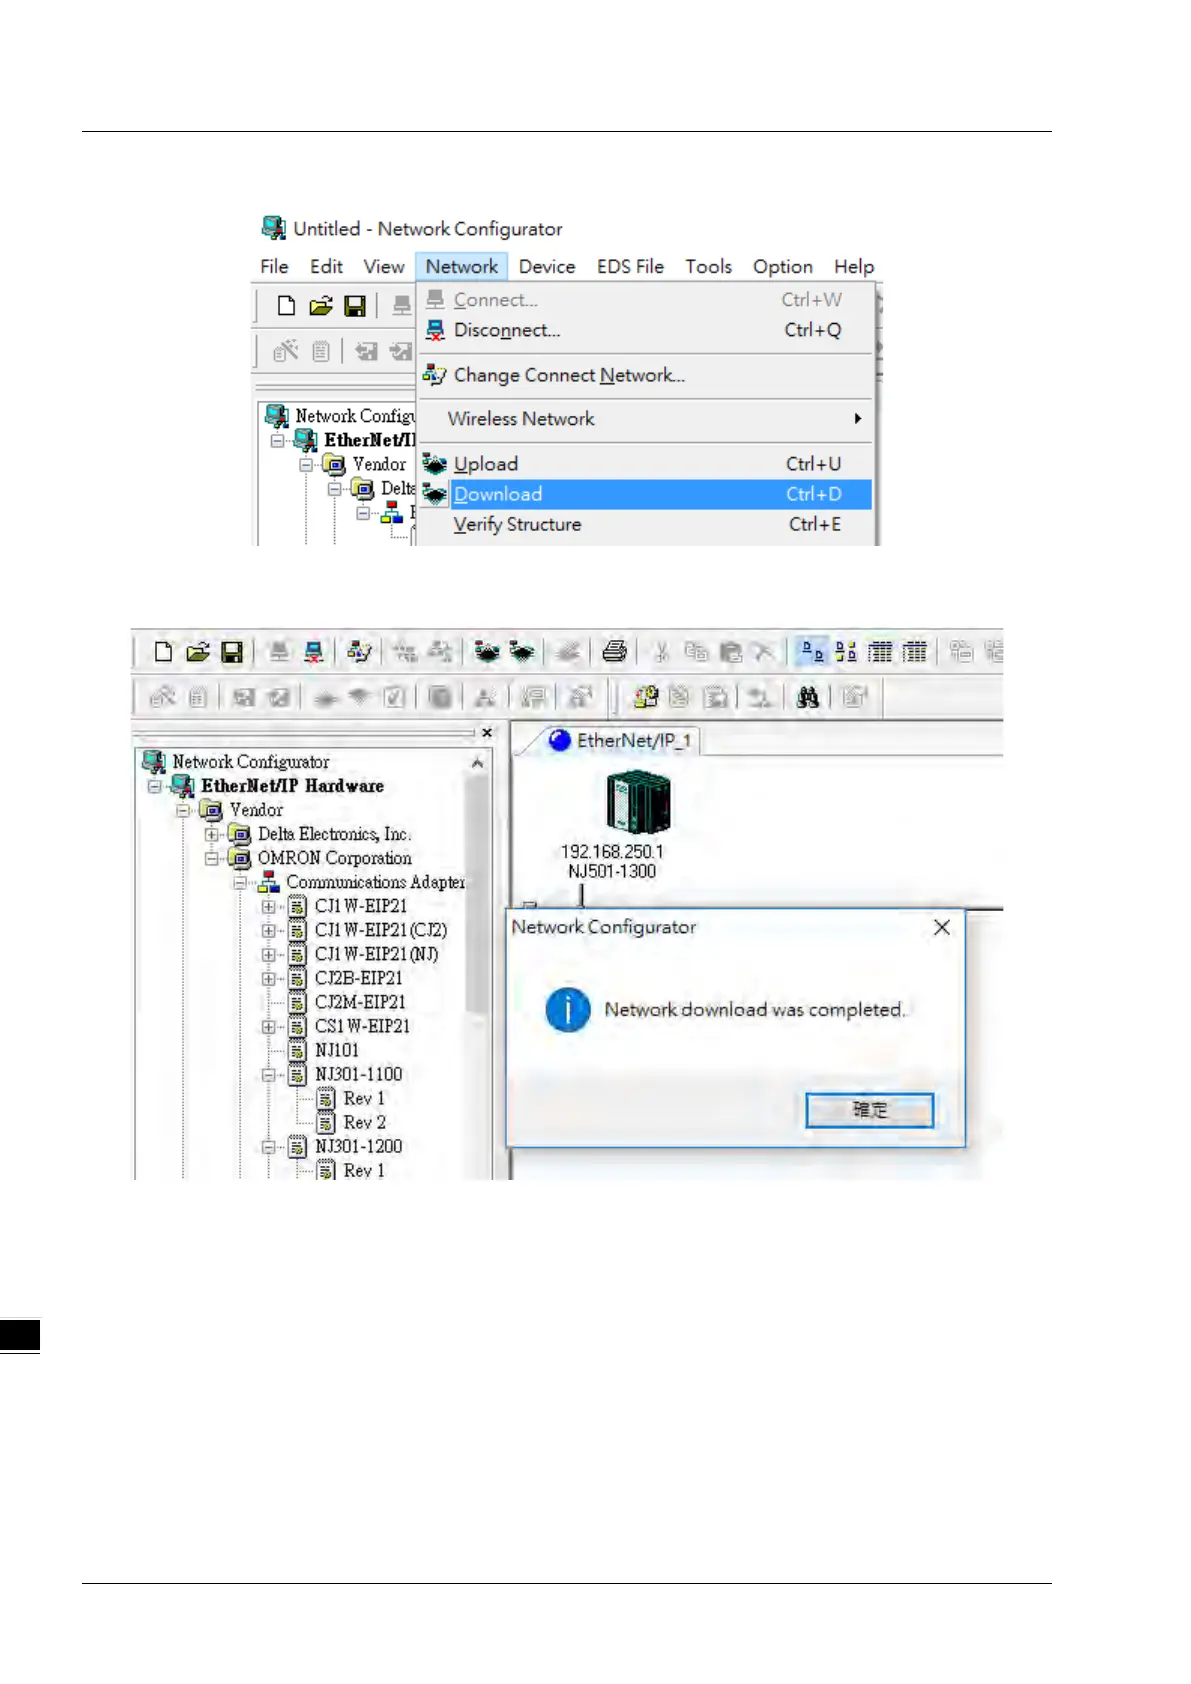Choose Disconnect... menu entry
This screenshot has height=1684, width=1191.
pyautogui.click(x=645, y=330)
